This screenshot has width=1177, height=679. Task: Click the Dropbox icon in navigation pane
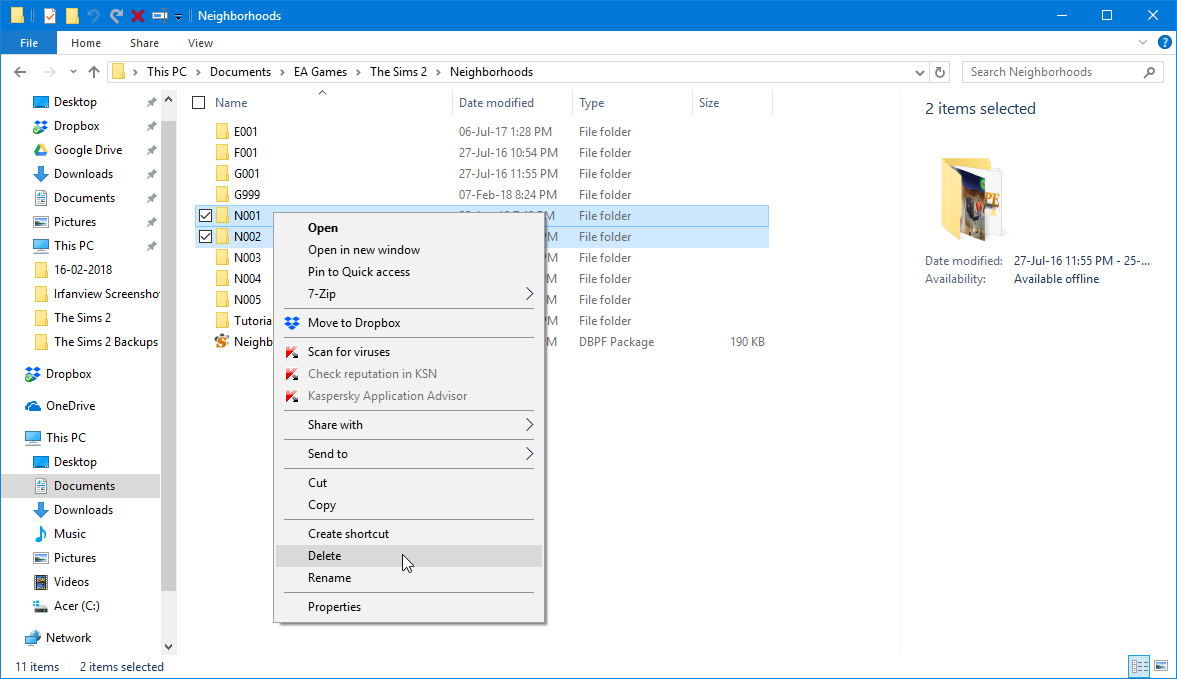point(32,374)
